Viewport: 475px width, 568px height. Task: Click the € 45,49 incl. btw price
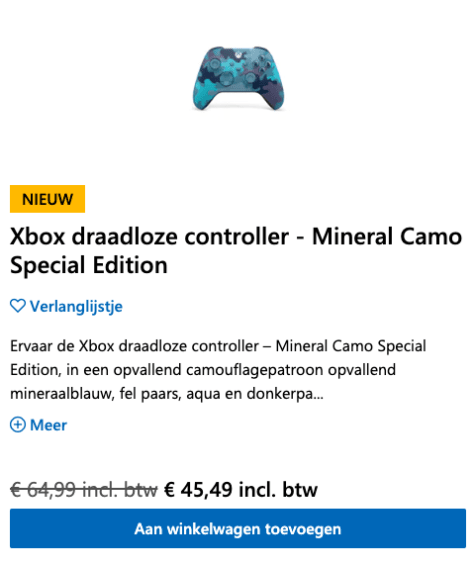coord(241,489)
